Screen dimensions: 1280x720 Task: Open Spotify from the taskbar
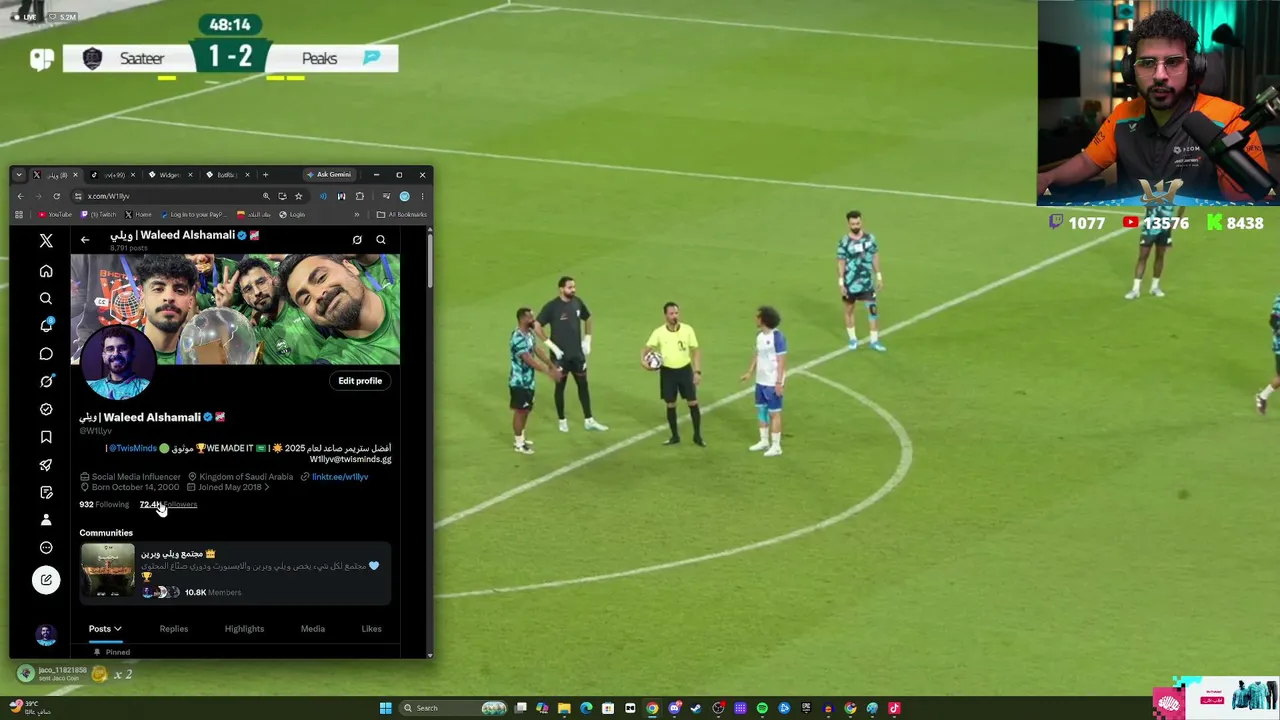click(762, 708)
